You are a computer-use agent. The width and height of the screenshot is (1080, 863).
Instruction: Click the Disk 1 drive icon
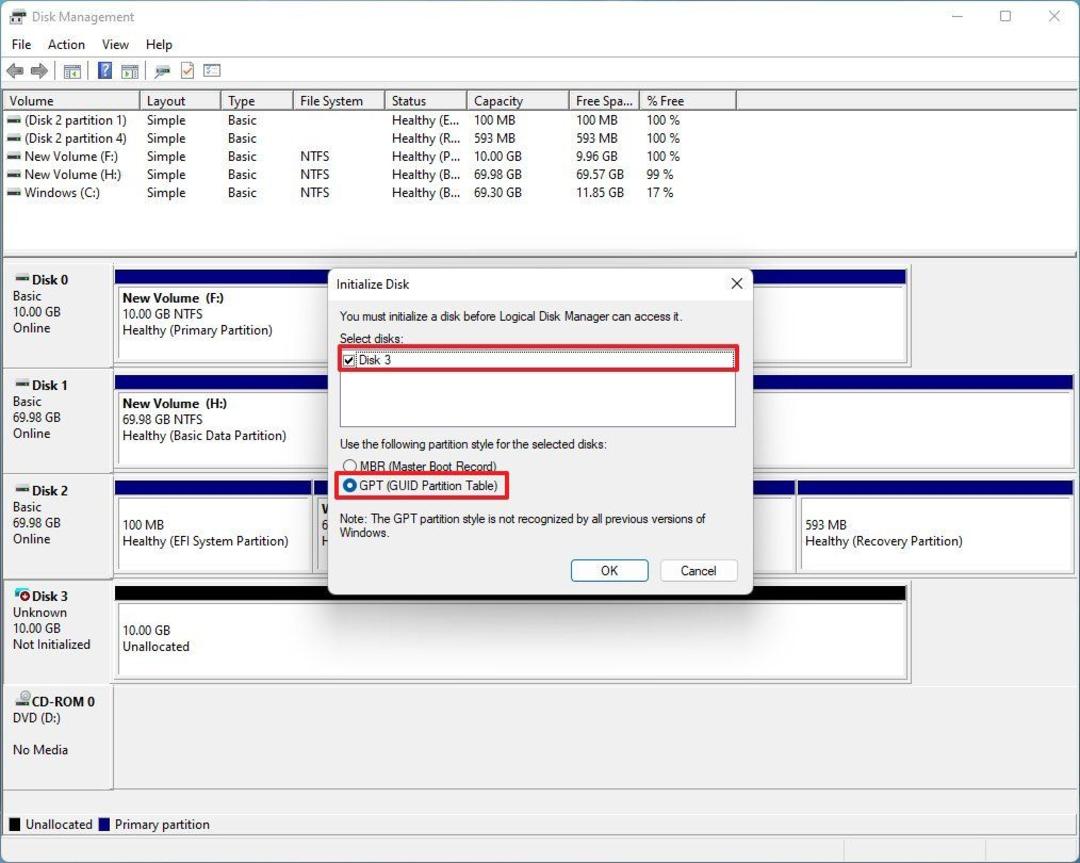point(22,384)
